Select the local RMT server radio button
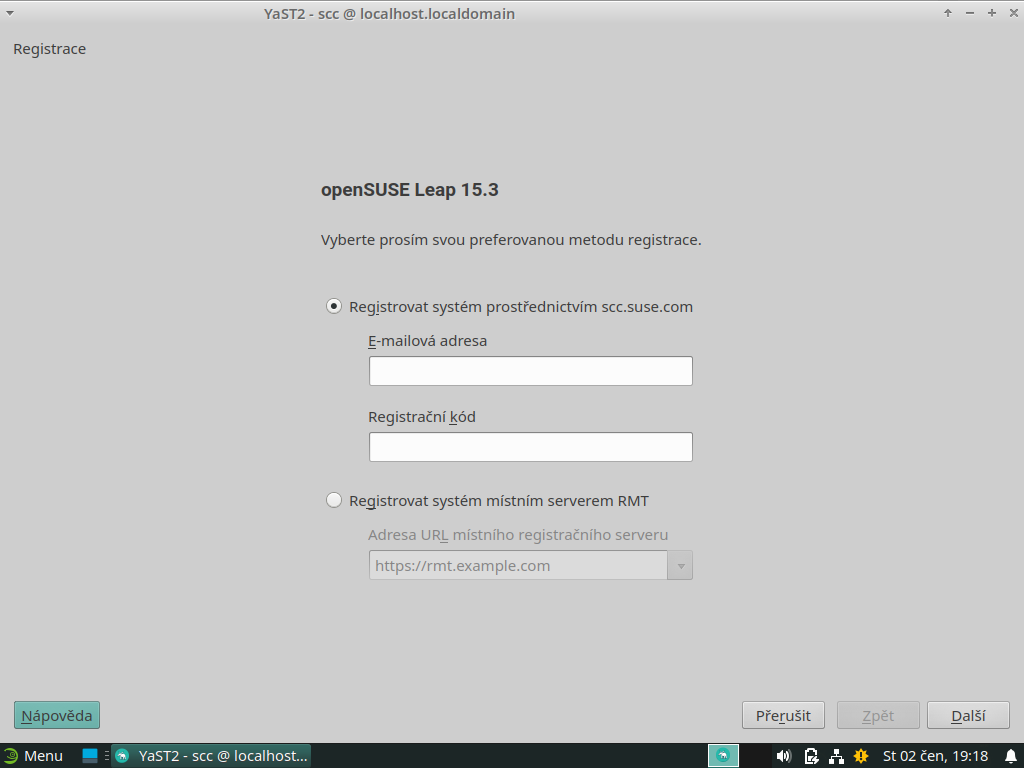 click(x=334, y=500)
